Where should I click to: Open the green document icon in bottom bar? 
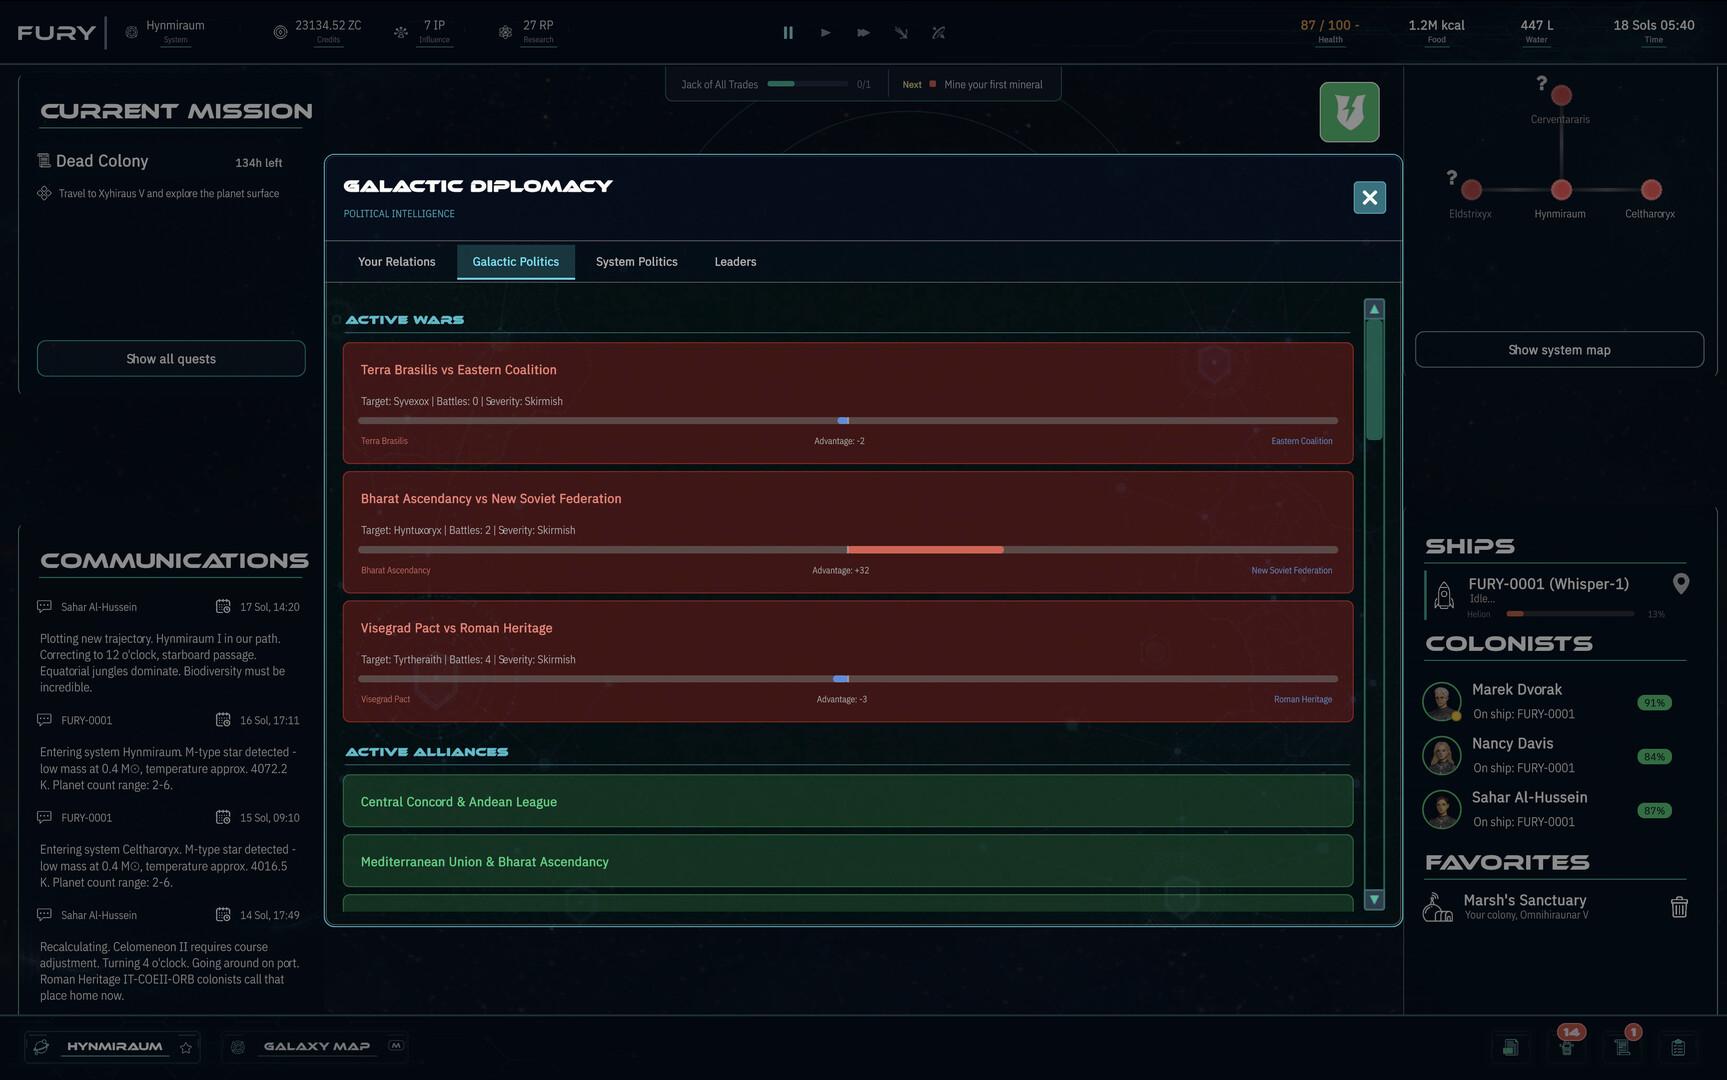click(x=1511, y=1048)
